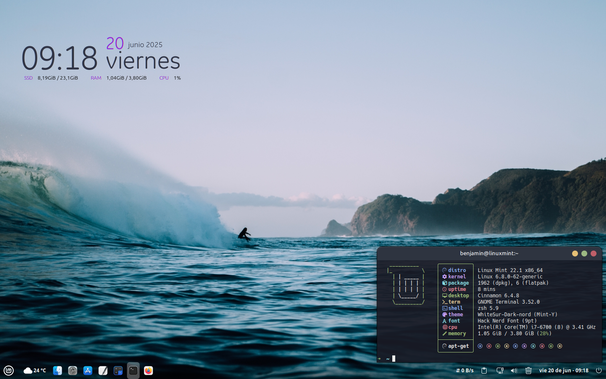Viewport: 606px width, 379px height.
Task: Click 'Intel(R) Core(TM) i7-6700' text
Action: tap(516, 327)
